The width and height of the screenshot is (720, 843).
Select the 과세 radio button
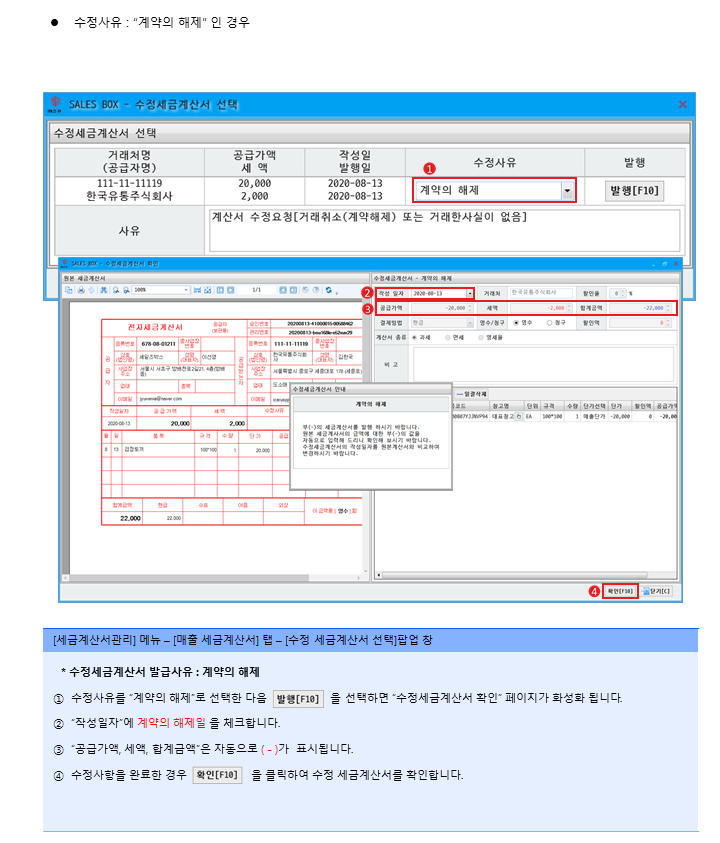[415, 338]
